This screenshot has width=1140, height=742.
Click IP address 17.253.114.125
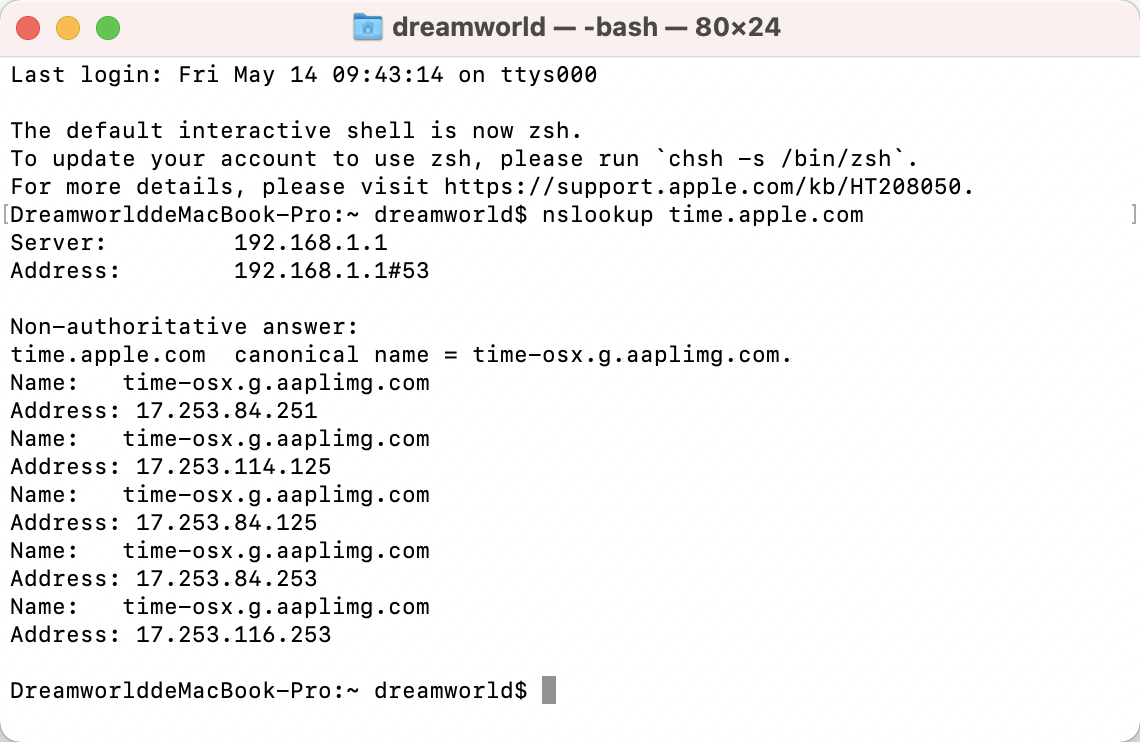tap(233, 466)
